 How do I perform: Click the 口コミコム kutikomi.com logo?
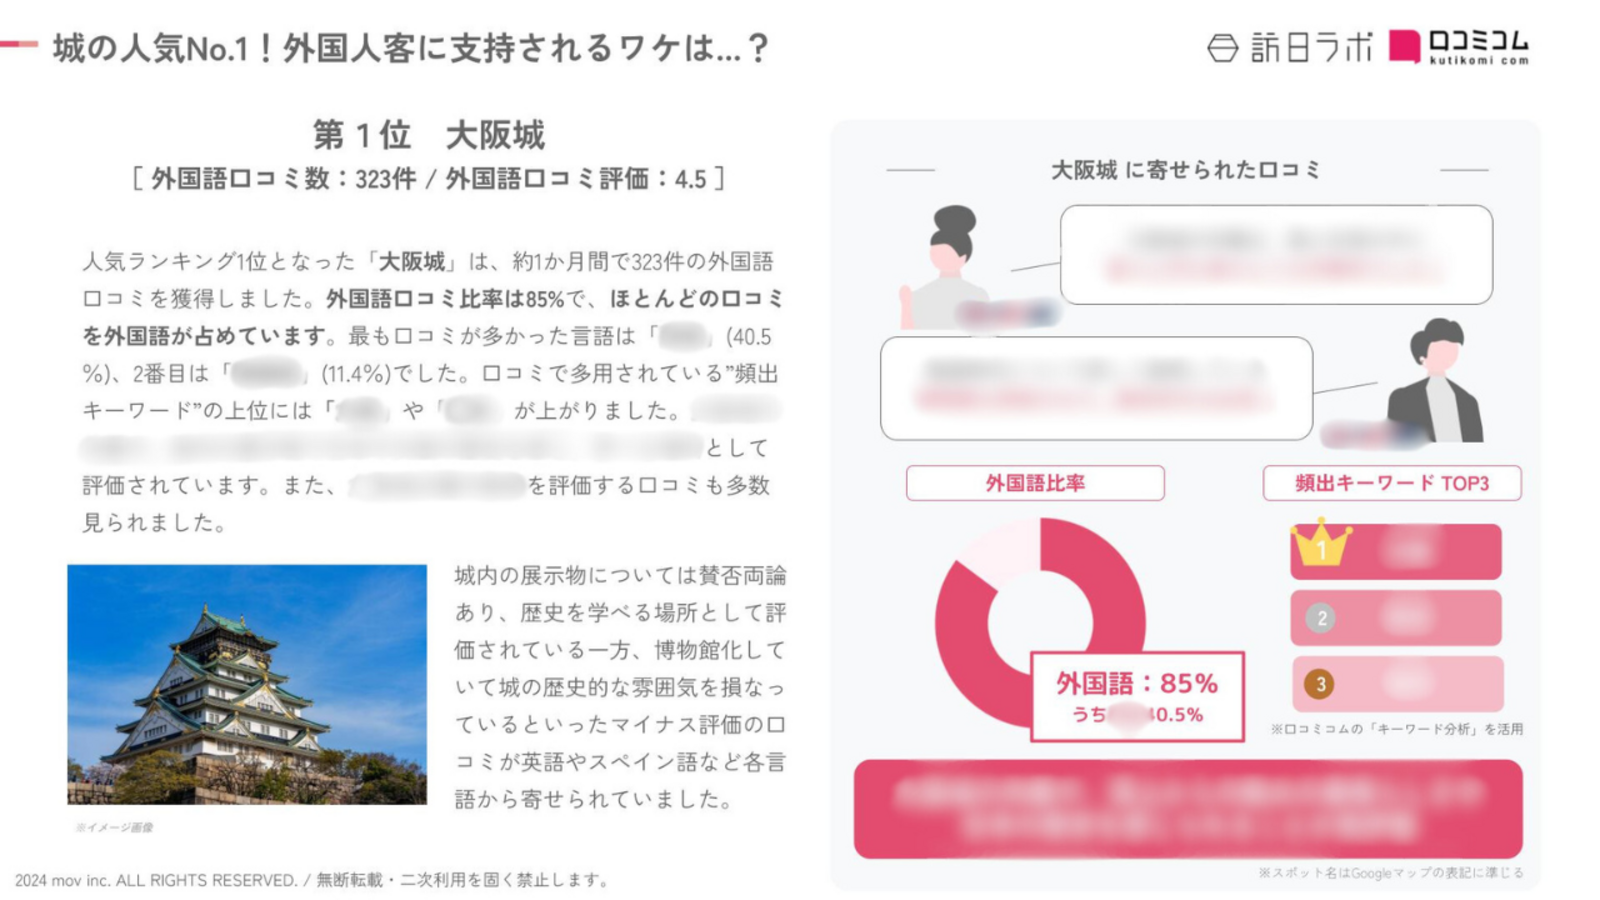click(1459, 47)
